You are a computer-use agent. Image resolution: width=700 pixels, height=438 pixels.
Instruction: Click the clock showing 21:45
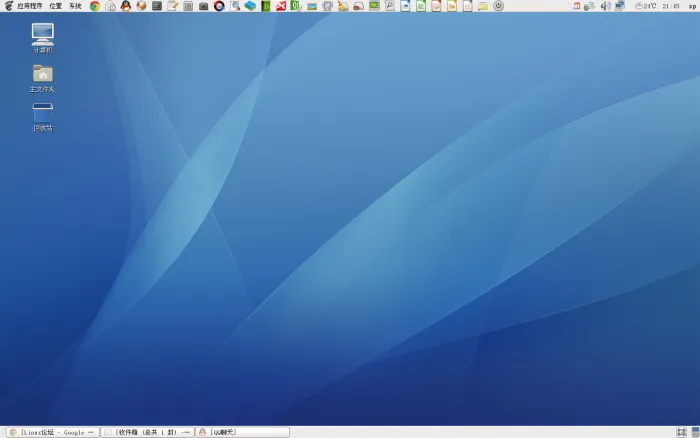pos(671,6)
